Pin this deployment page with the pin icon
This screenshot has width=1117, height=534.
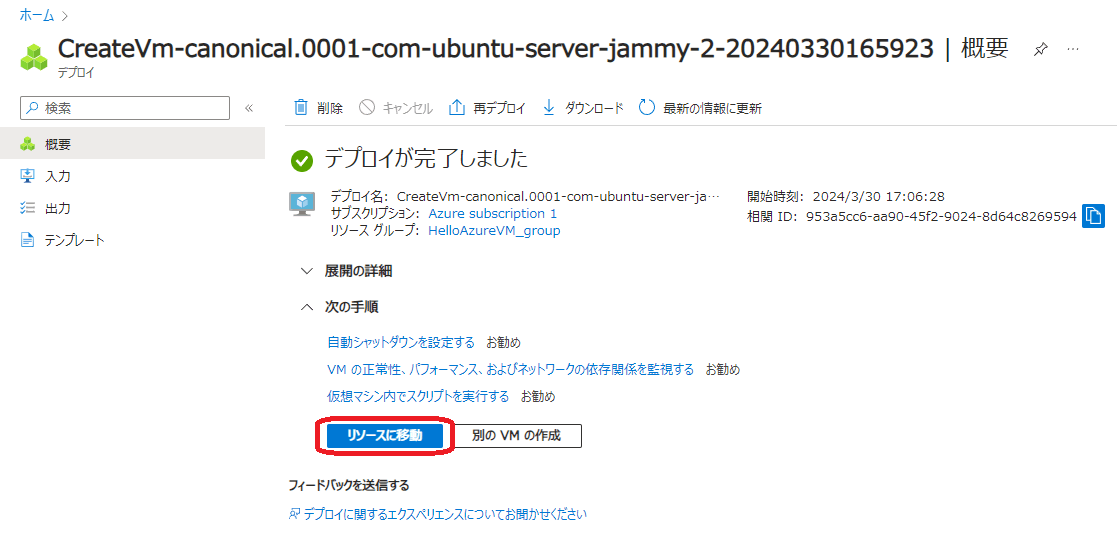[x=1040, y=49]
